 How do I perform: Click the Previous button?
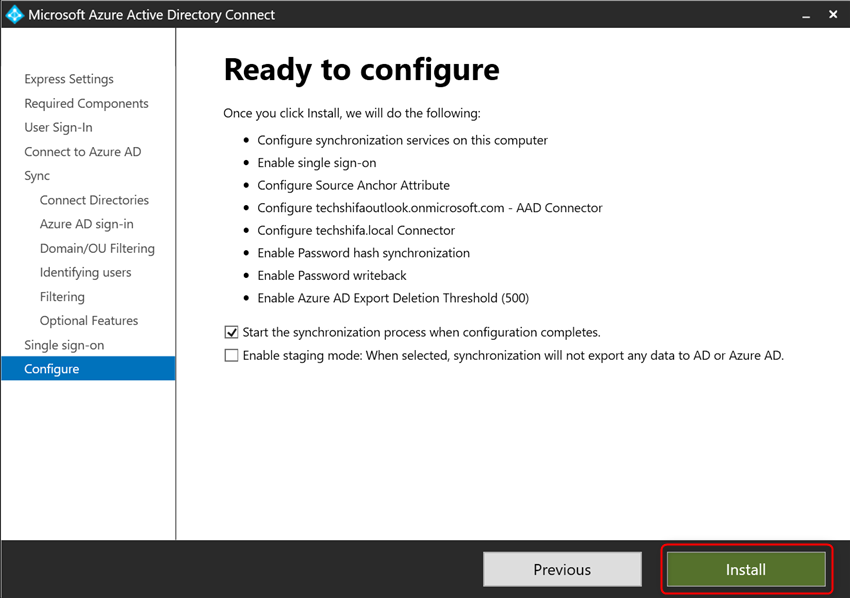tap(562, 569)
